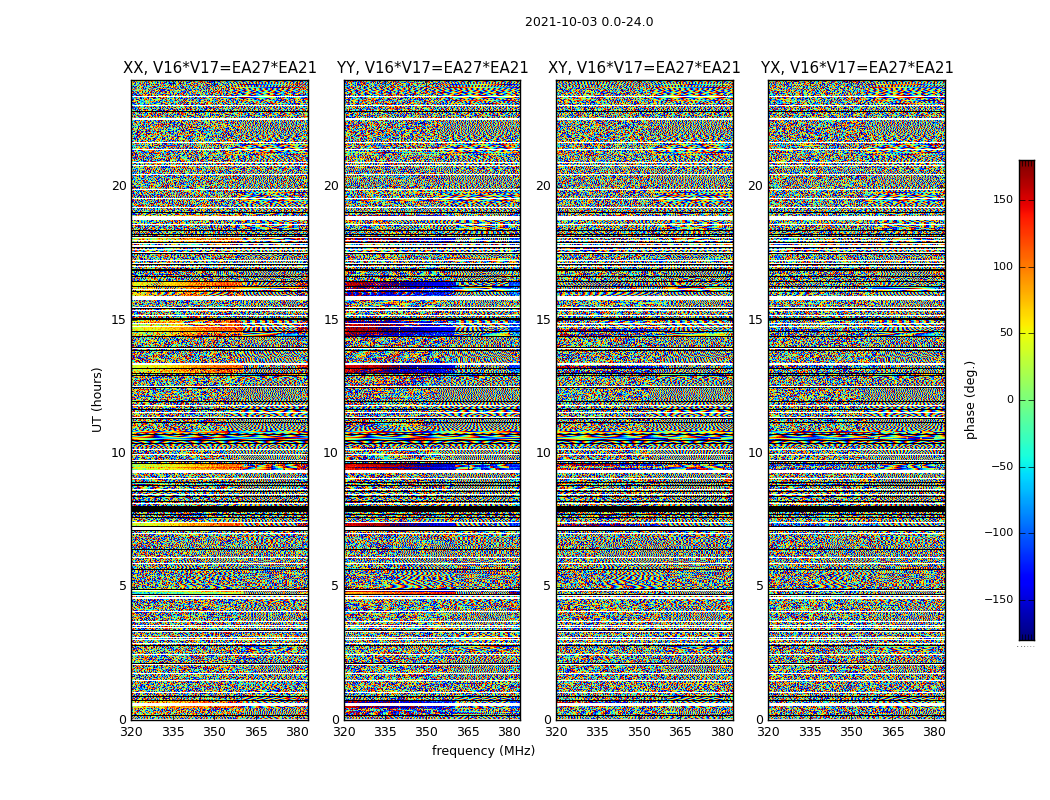The height and width of the screenshot is (800, 1050).
Task: Click the 'UT (hours)' axis label
Action: coord(98,400)
